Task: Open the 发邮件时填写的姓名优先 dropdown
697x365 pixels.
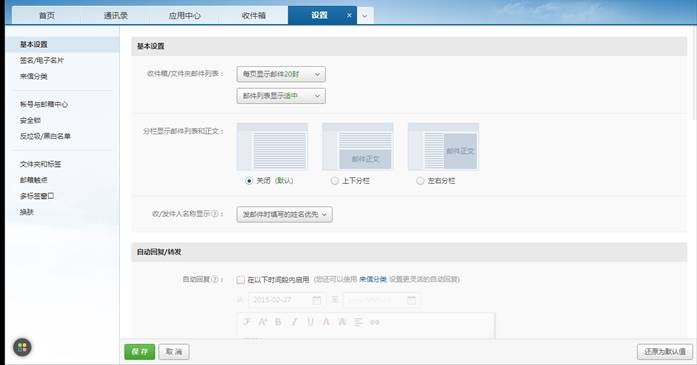Action: pos(284,214)
